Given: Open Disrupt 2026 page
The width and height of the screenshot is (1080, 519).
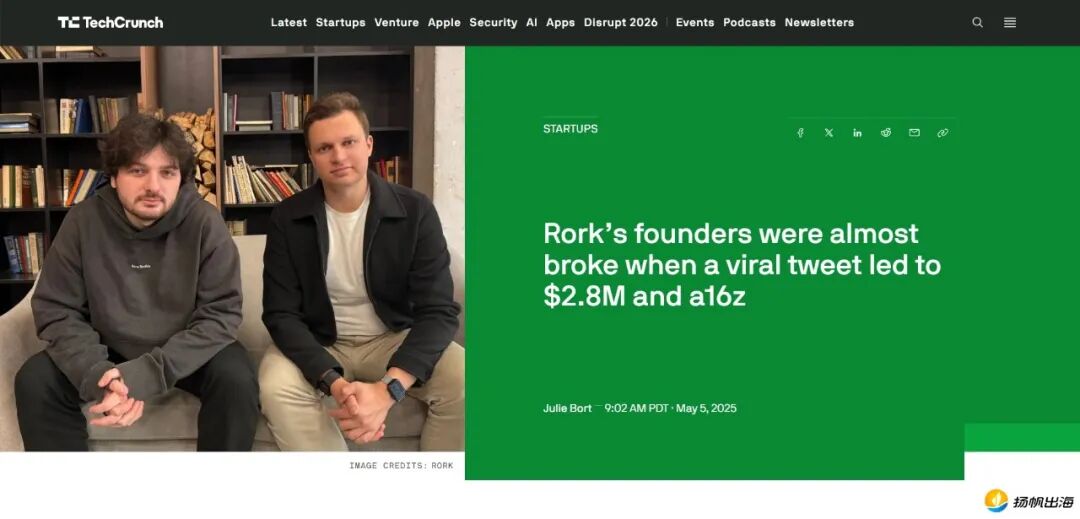Looking at the screenshot, I should 621,23.
